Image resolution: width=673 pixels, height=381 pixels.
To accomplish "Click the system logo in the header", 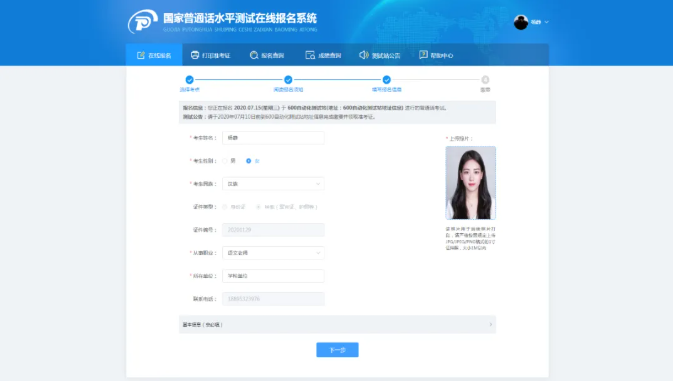I will click(x=142, y=21).
